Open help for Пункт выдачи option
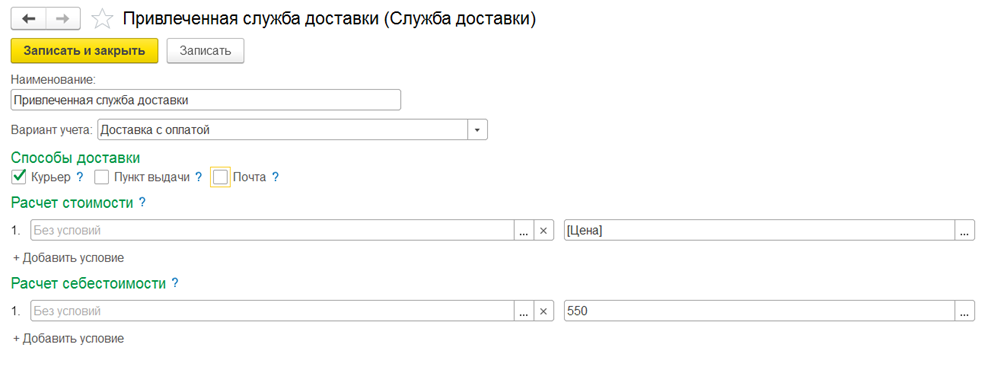Viewport: 1004px width, 370px height. point(198,177)
